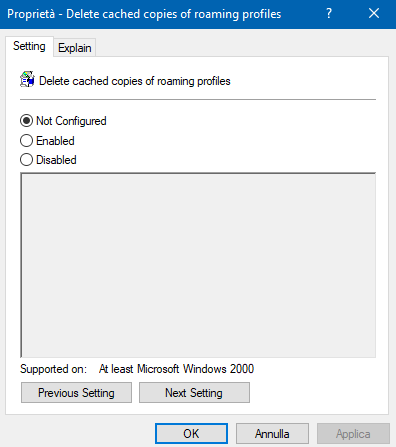The width and height of the screenshot is (396, 447).
Task: Click the 'Supported on:' label
Action: coord(53,369)
